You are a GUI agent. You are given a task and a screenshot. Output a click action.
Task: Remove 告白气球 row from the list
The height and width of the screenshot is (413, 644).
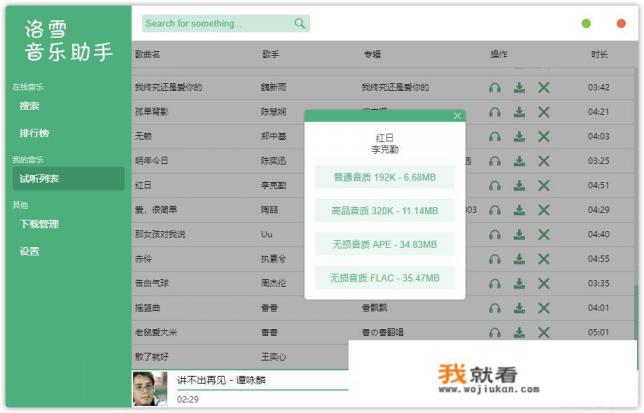coord(544,283)
